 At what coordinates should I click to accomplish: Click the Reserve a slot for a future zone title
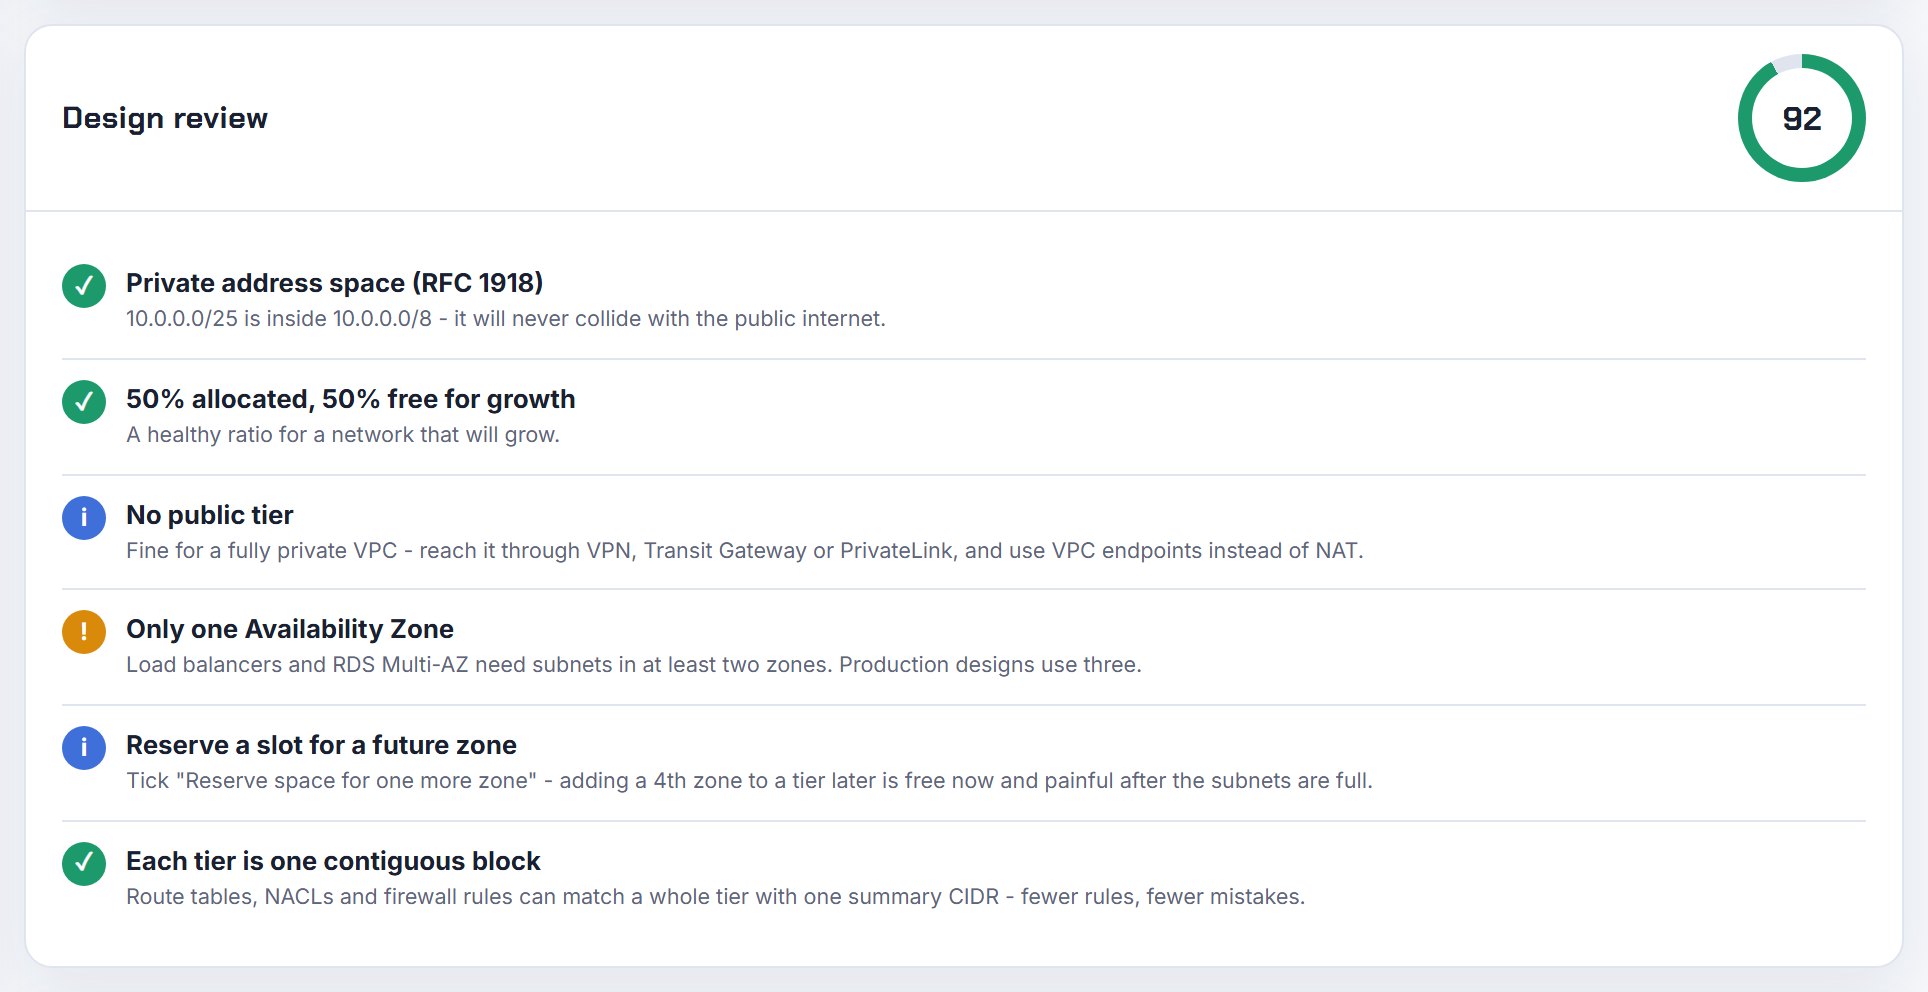point(322,745)
